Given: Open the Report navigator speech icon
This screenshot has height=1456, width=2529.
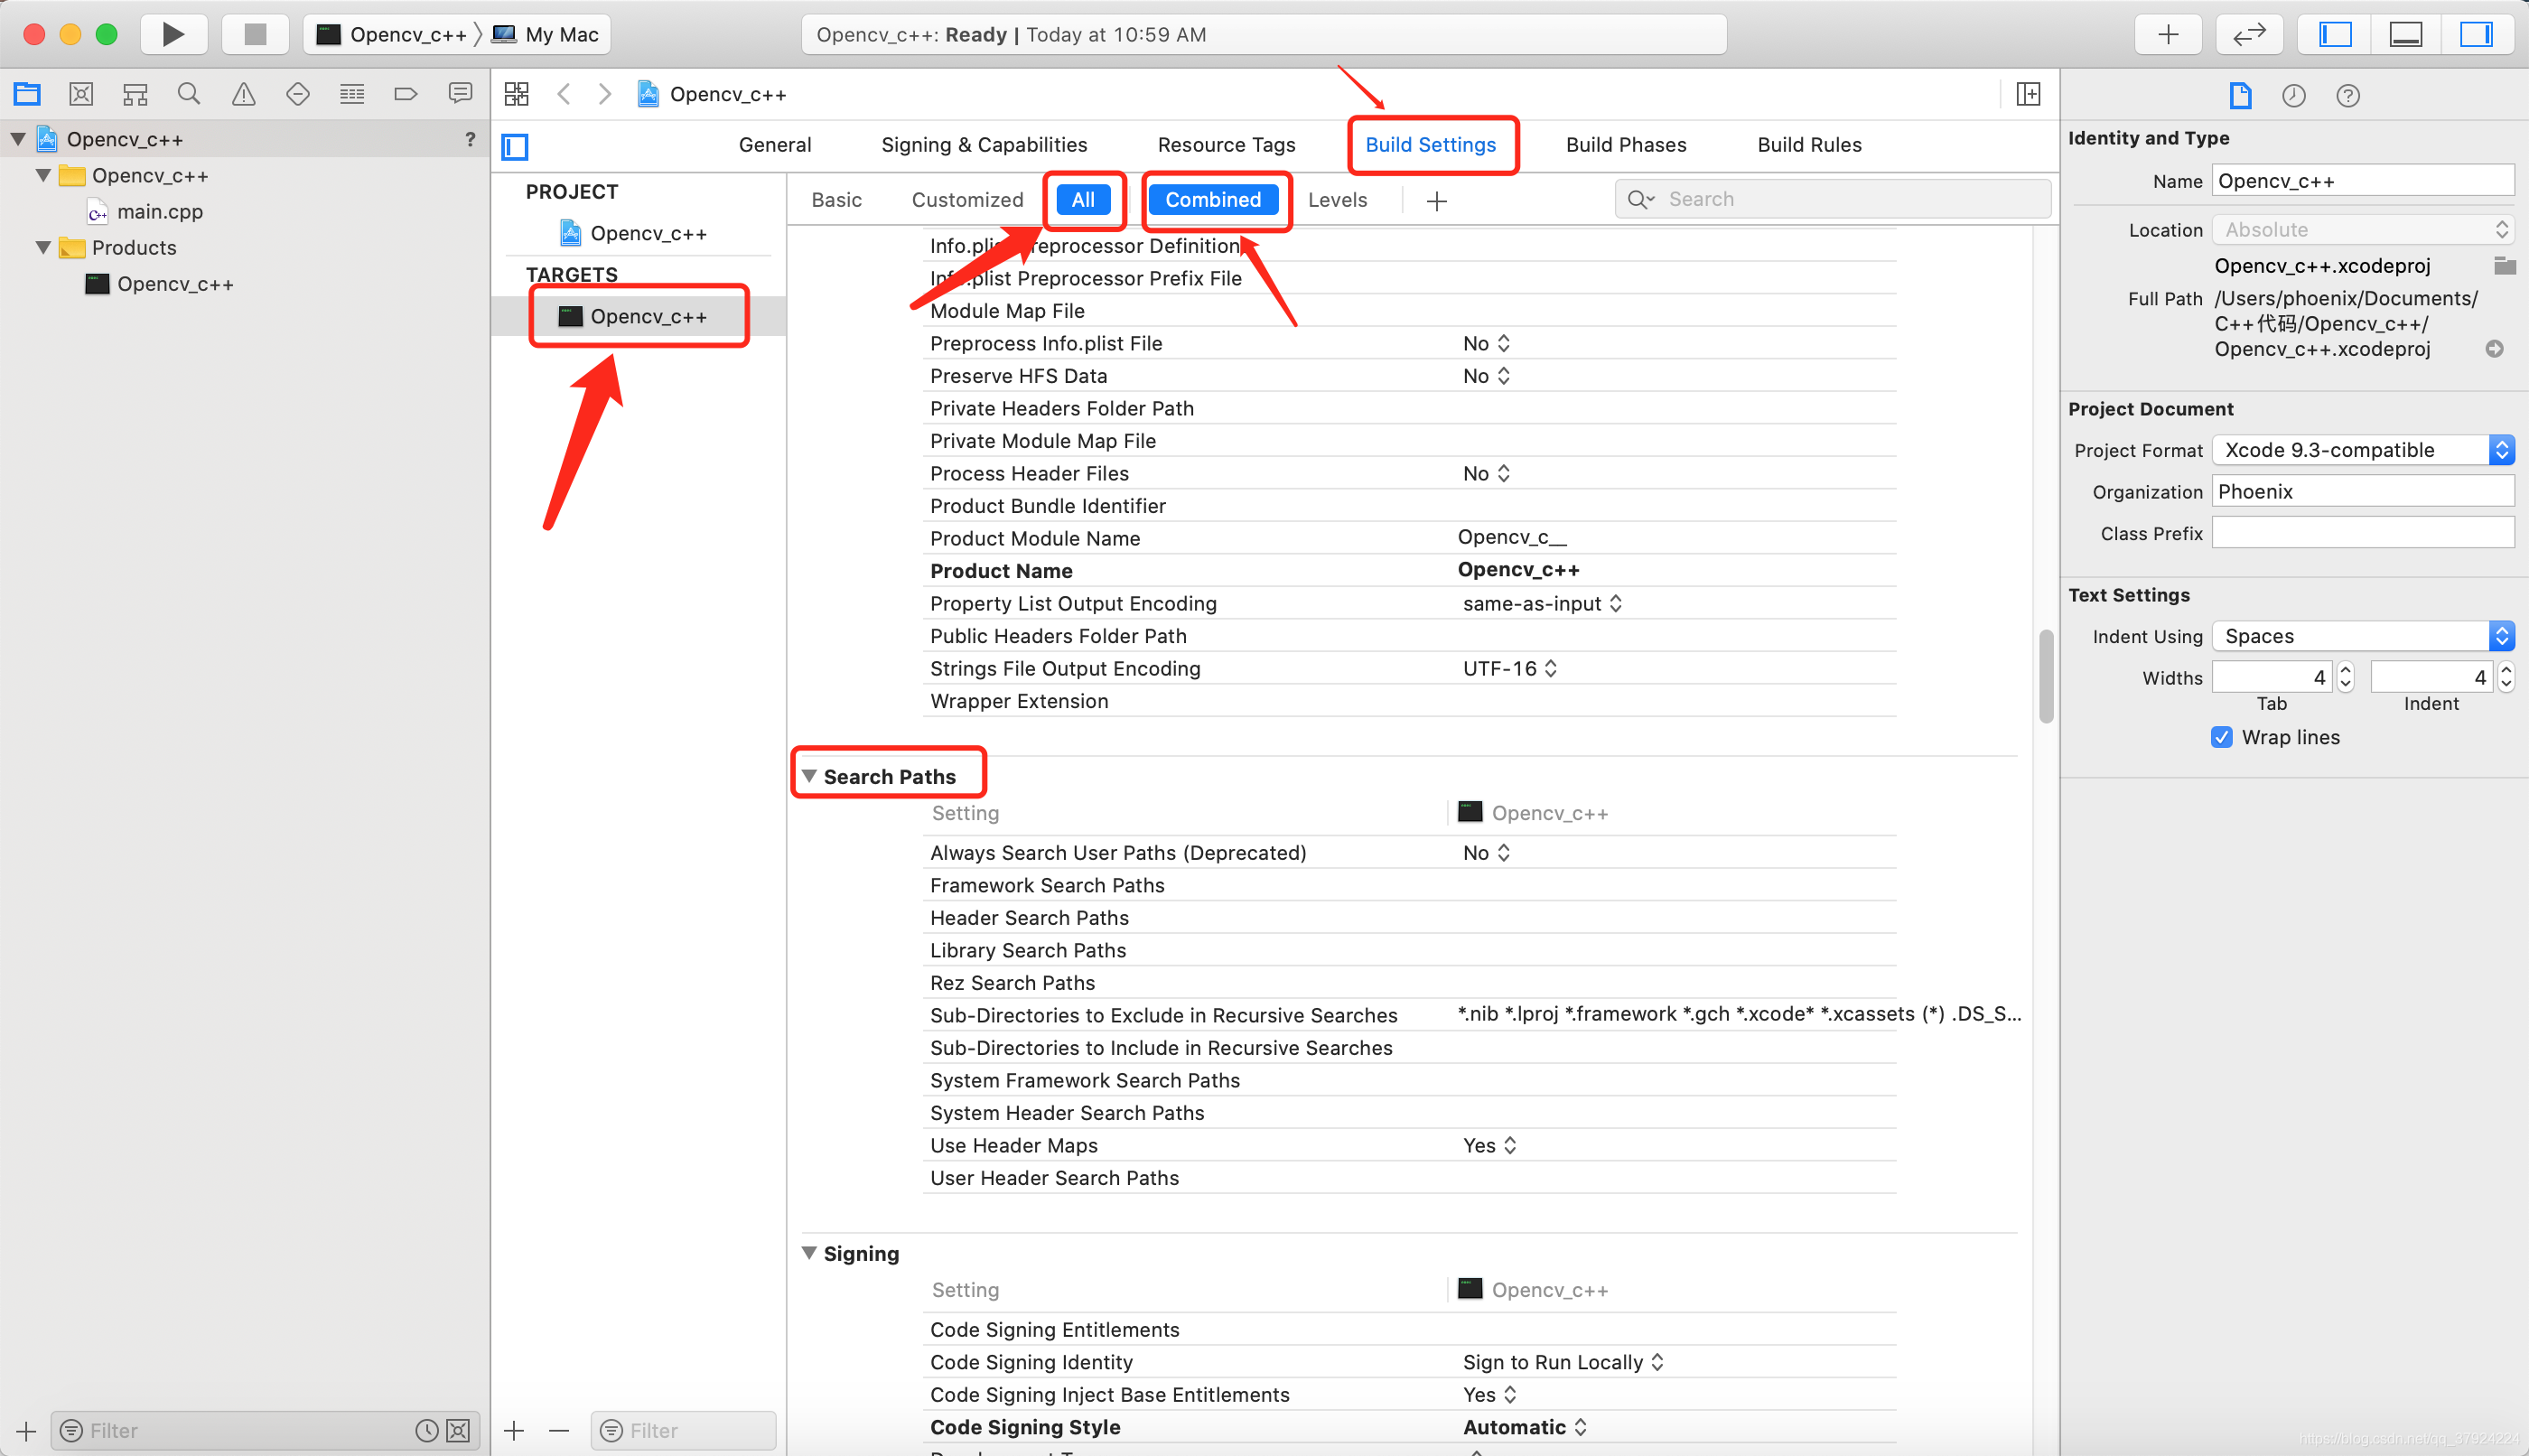Looking at the screenshot, I should (460, 94).
